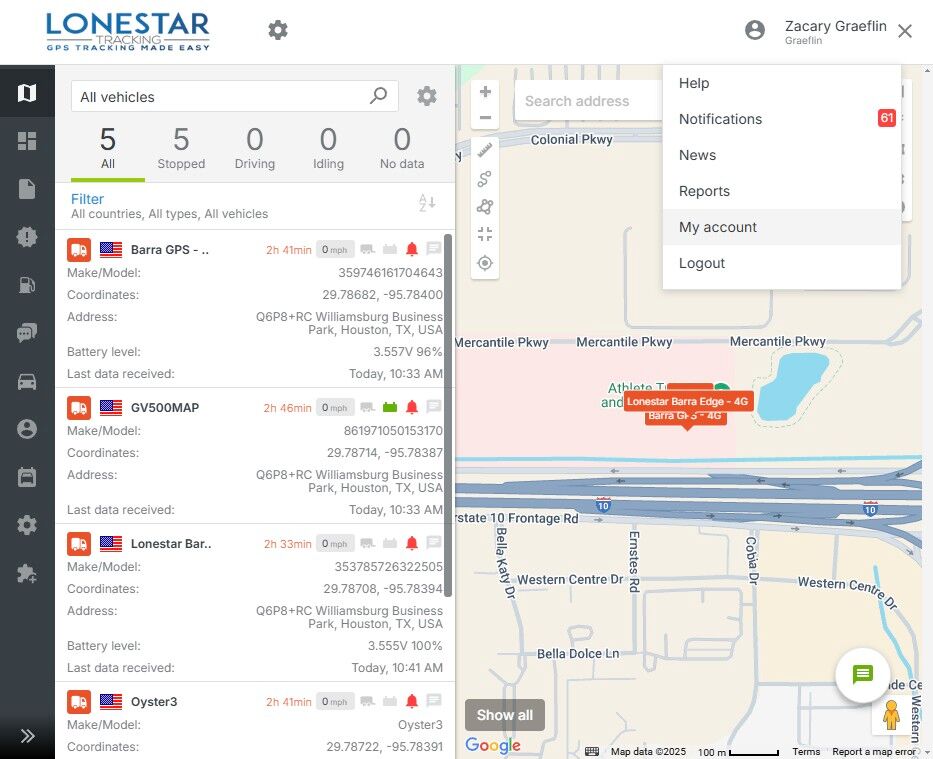This screenshot has width=933, height=759.
Task: Open the sidebar settings gear icon
Action: pyautogui.click(x=27, y=525)
